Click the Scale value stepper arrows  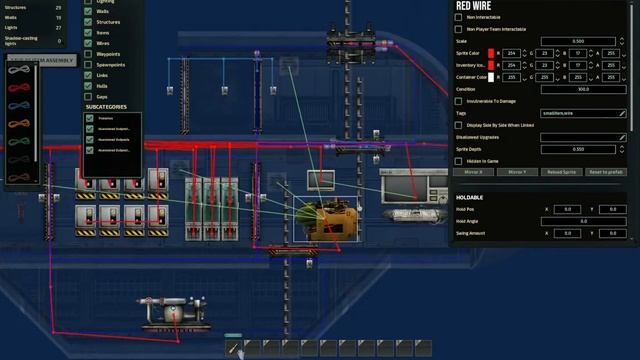(622, 41)
